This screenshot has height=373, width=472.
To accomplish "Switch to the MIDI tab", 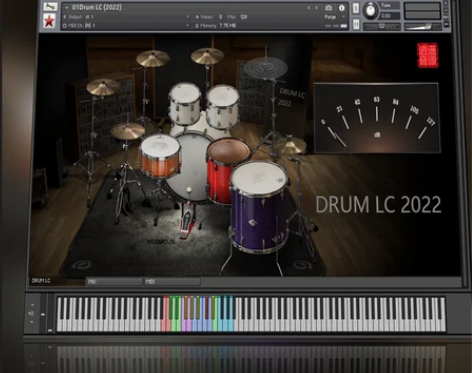I will pyautogui.click(x=172, y=282).
